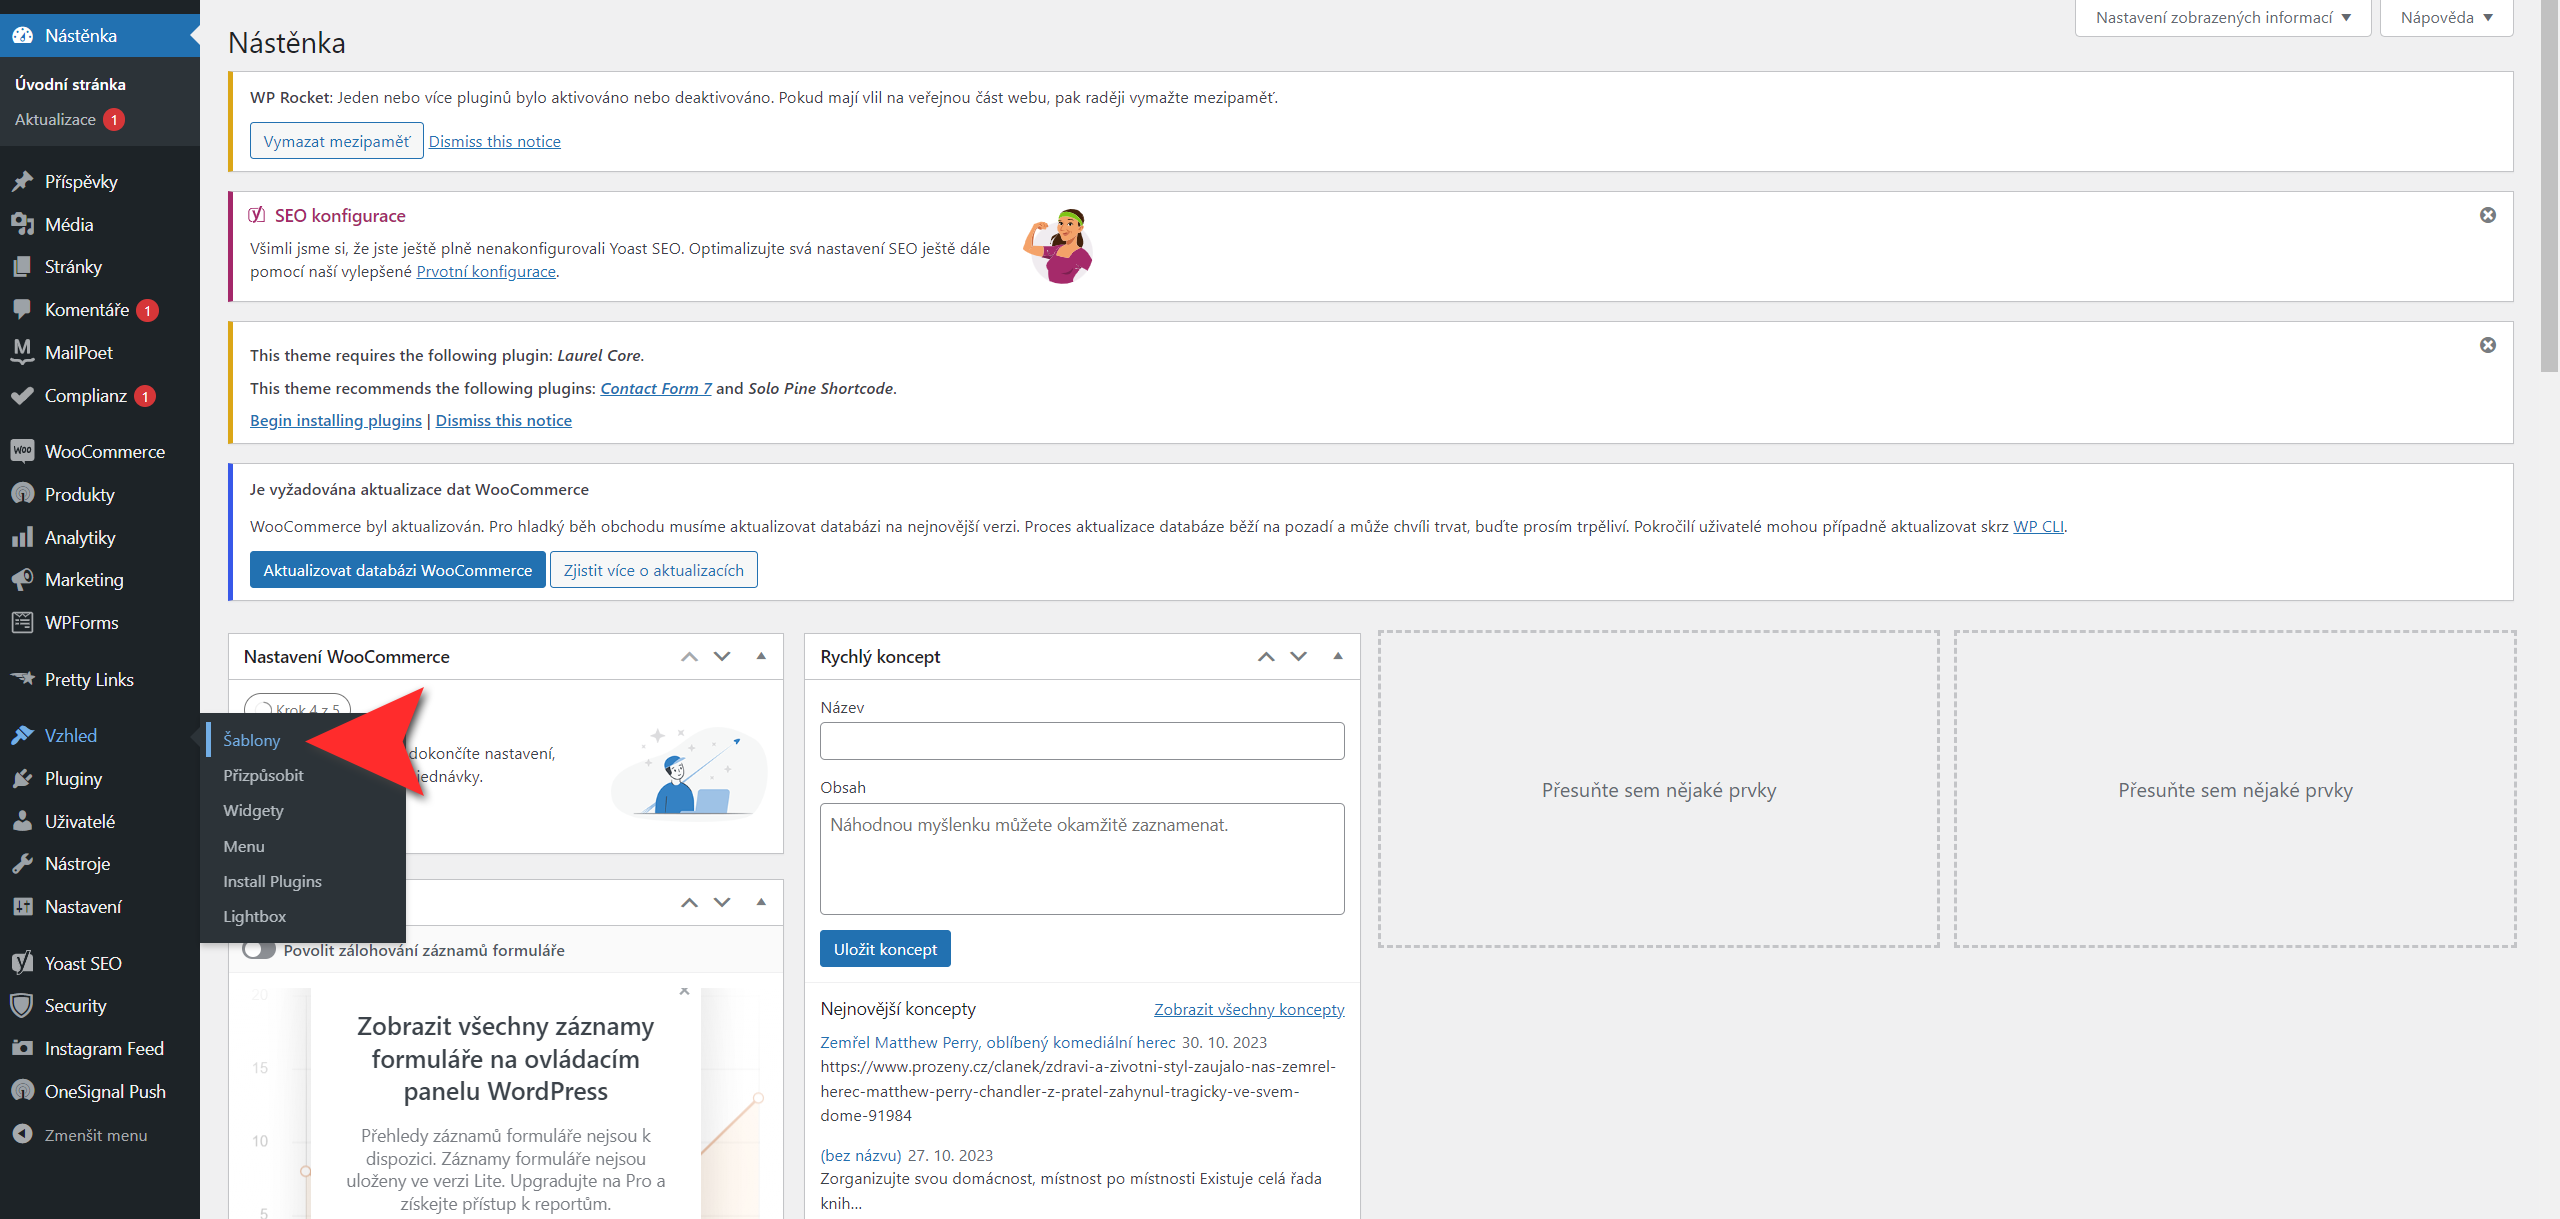Viewport: 2560px width, 1219px height.
Task: Move Nastavení WooCommerce panel down
Action: (722, 656)
